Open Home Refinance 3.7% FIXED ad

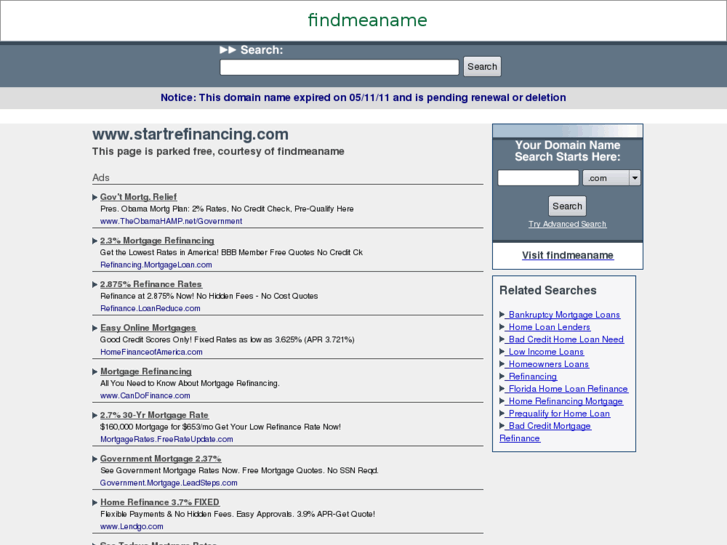(160, 502)
